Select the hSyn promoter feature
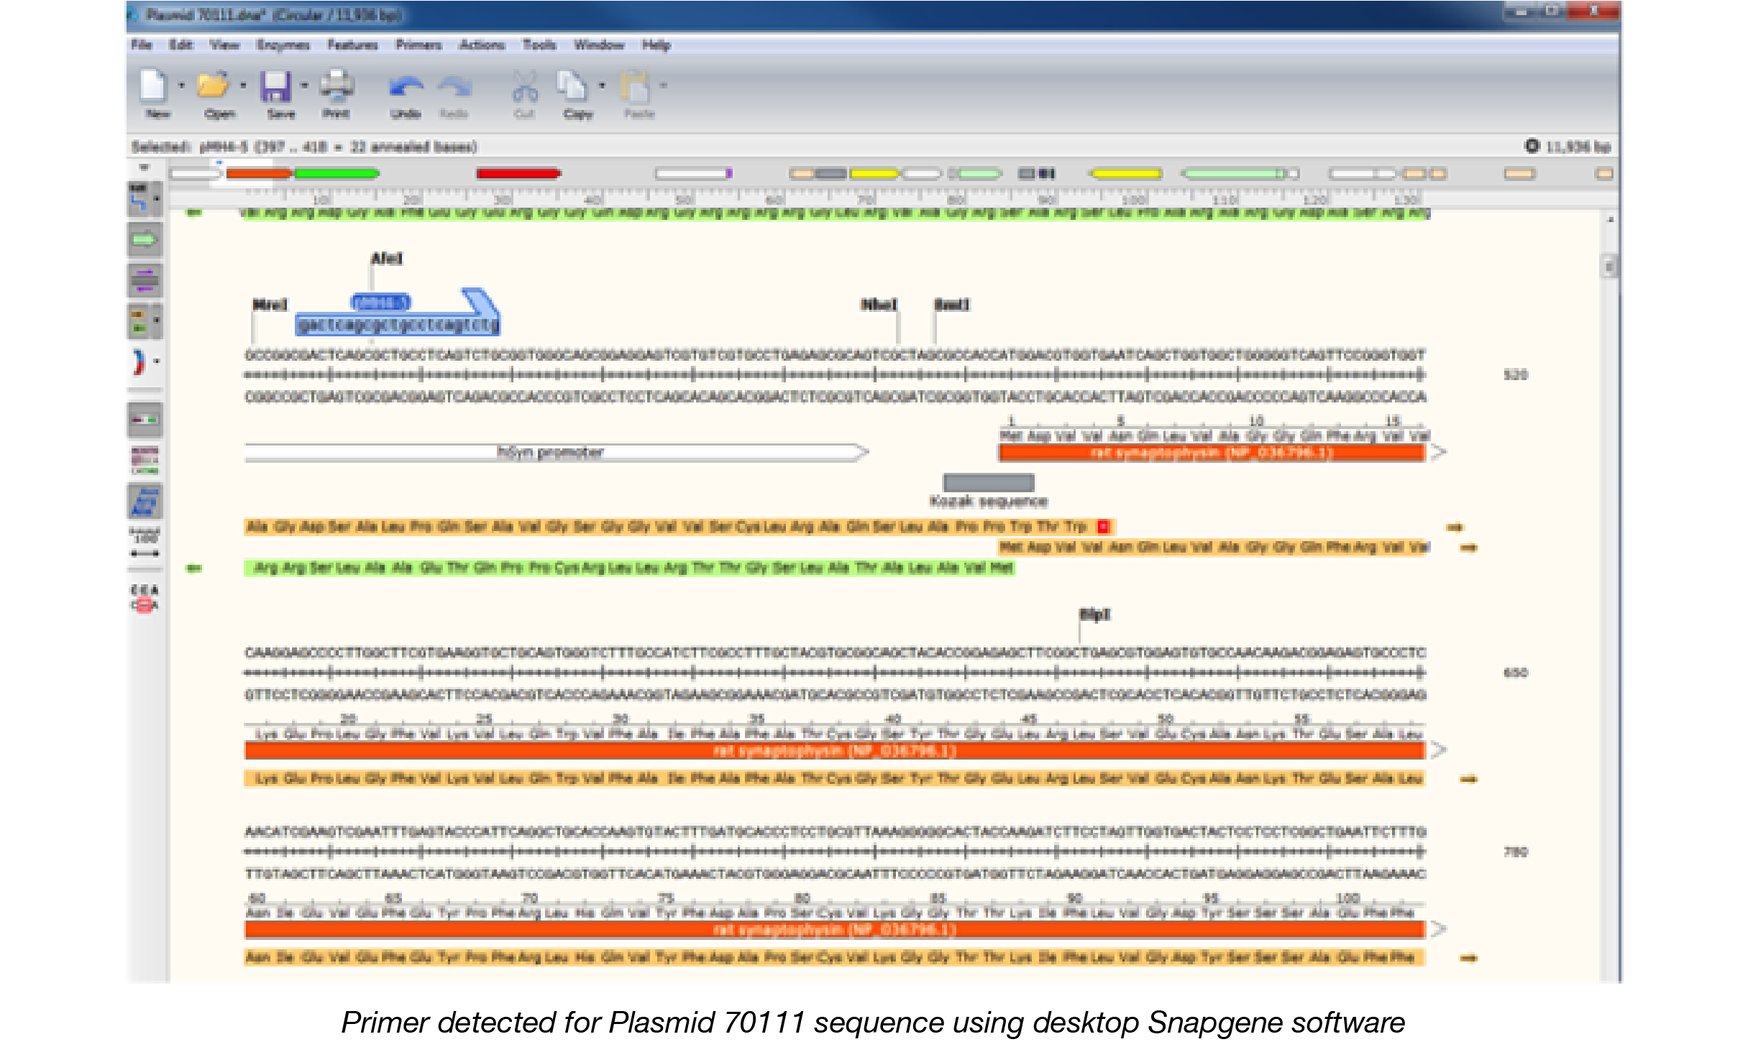 [553, 451]
